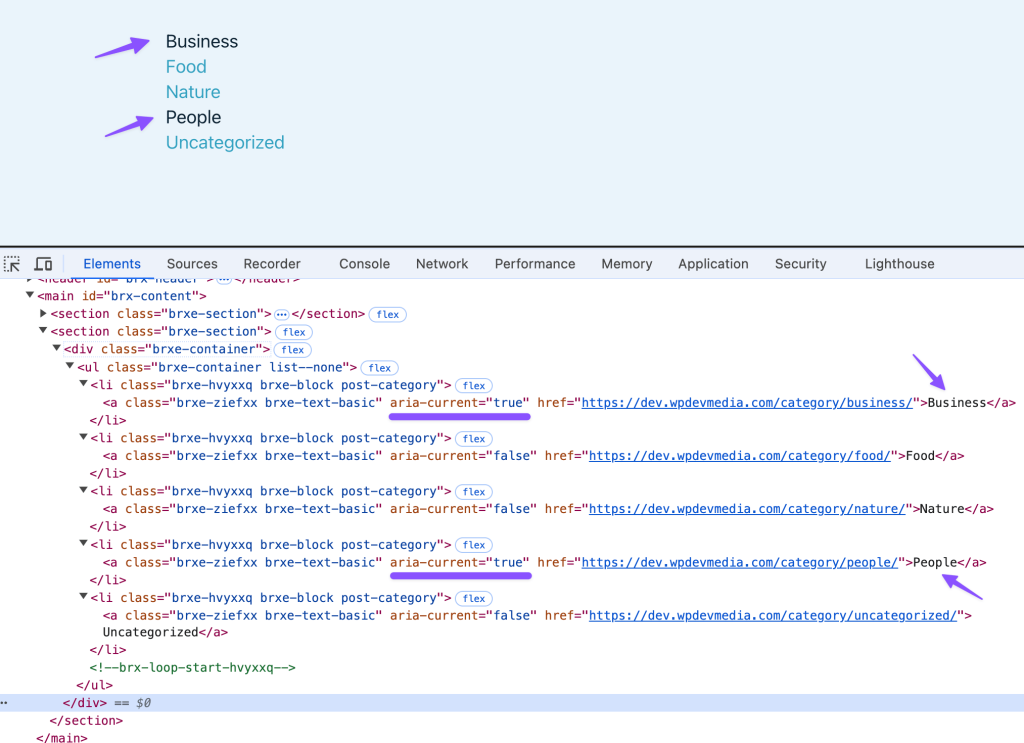Click the ellipsis in the collapsed section

tap(281, 314)
